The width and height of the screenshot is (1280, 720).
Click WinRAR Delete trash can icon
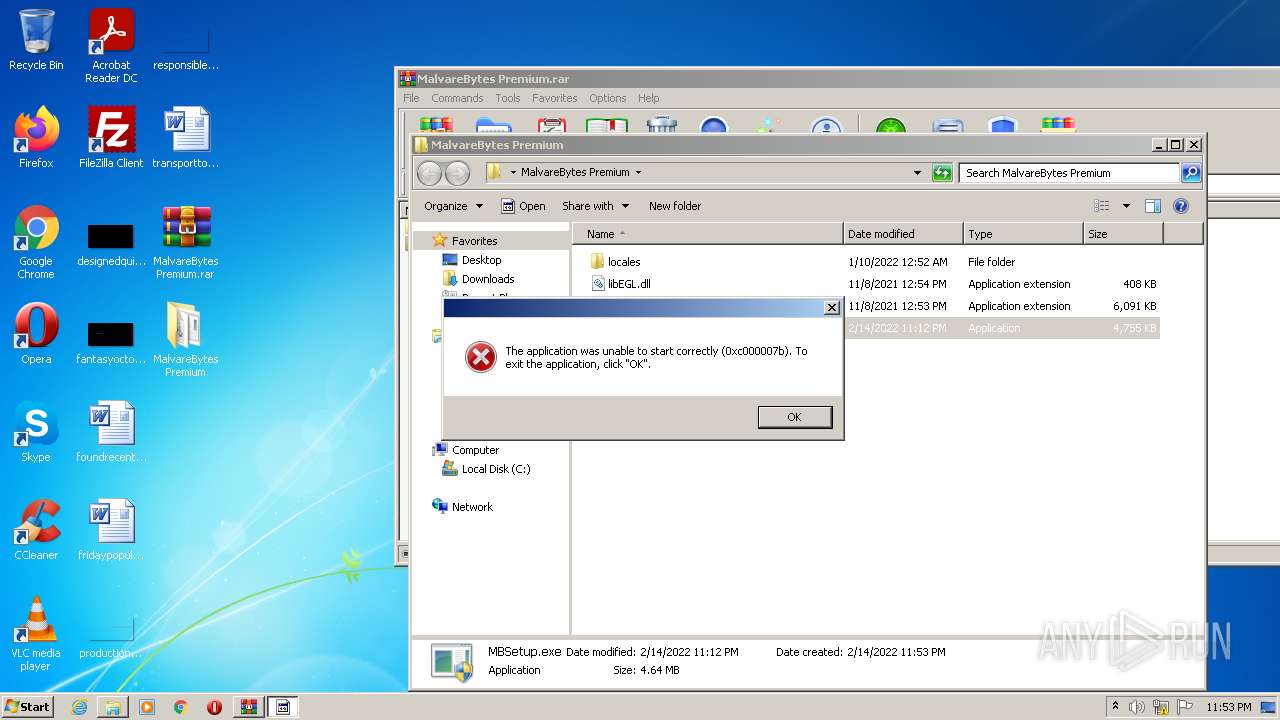pyautogui.click(x=661, y=125)
